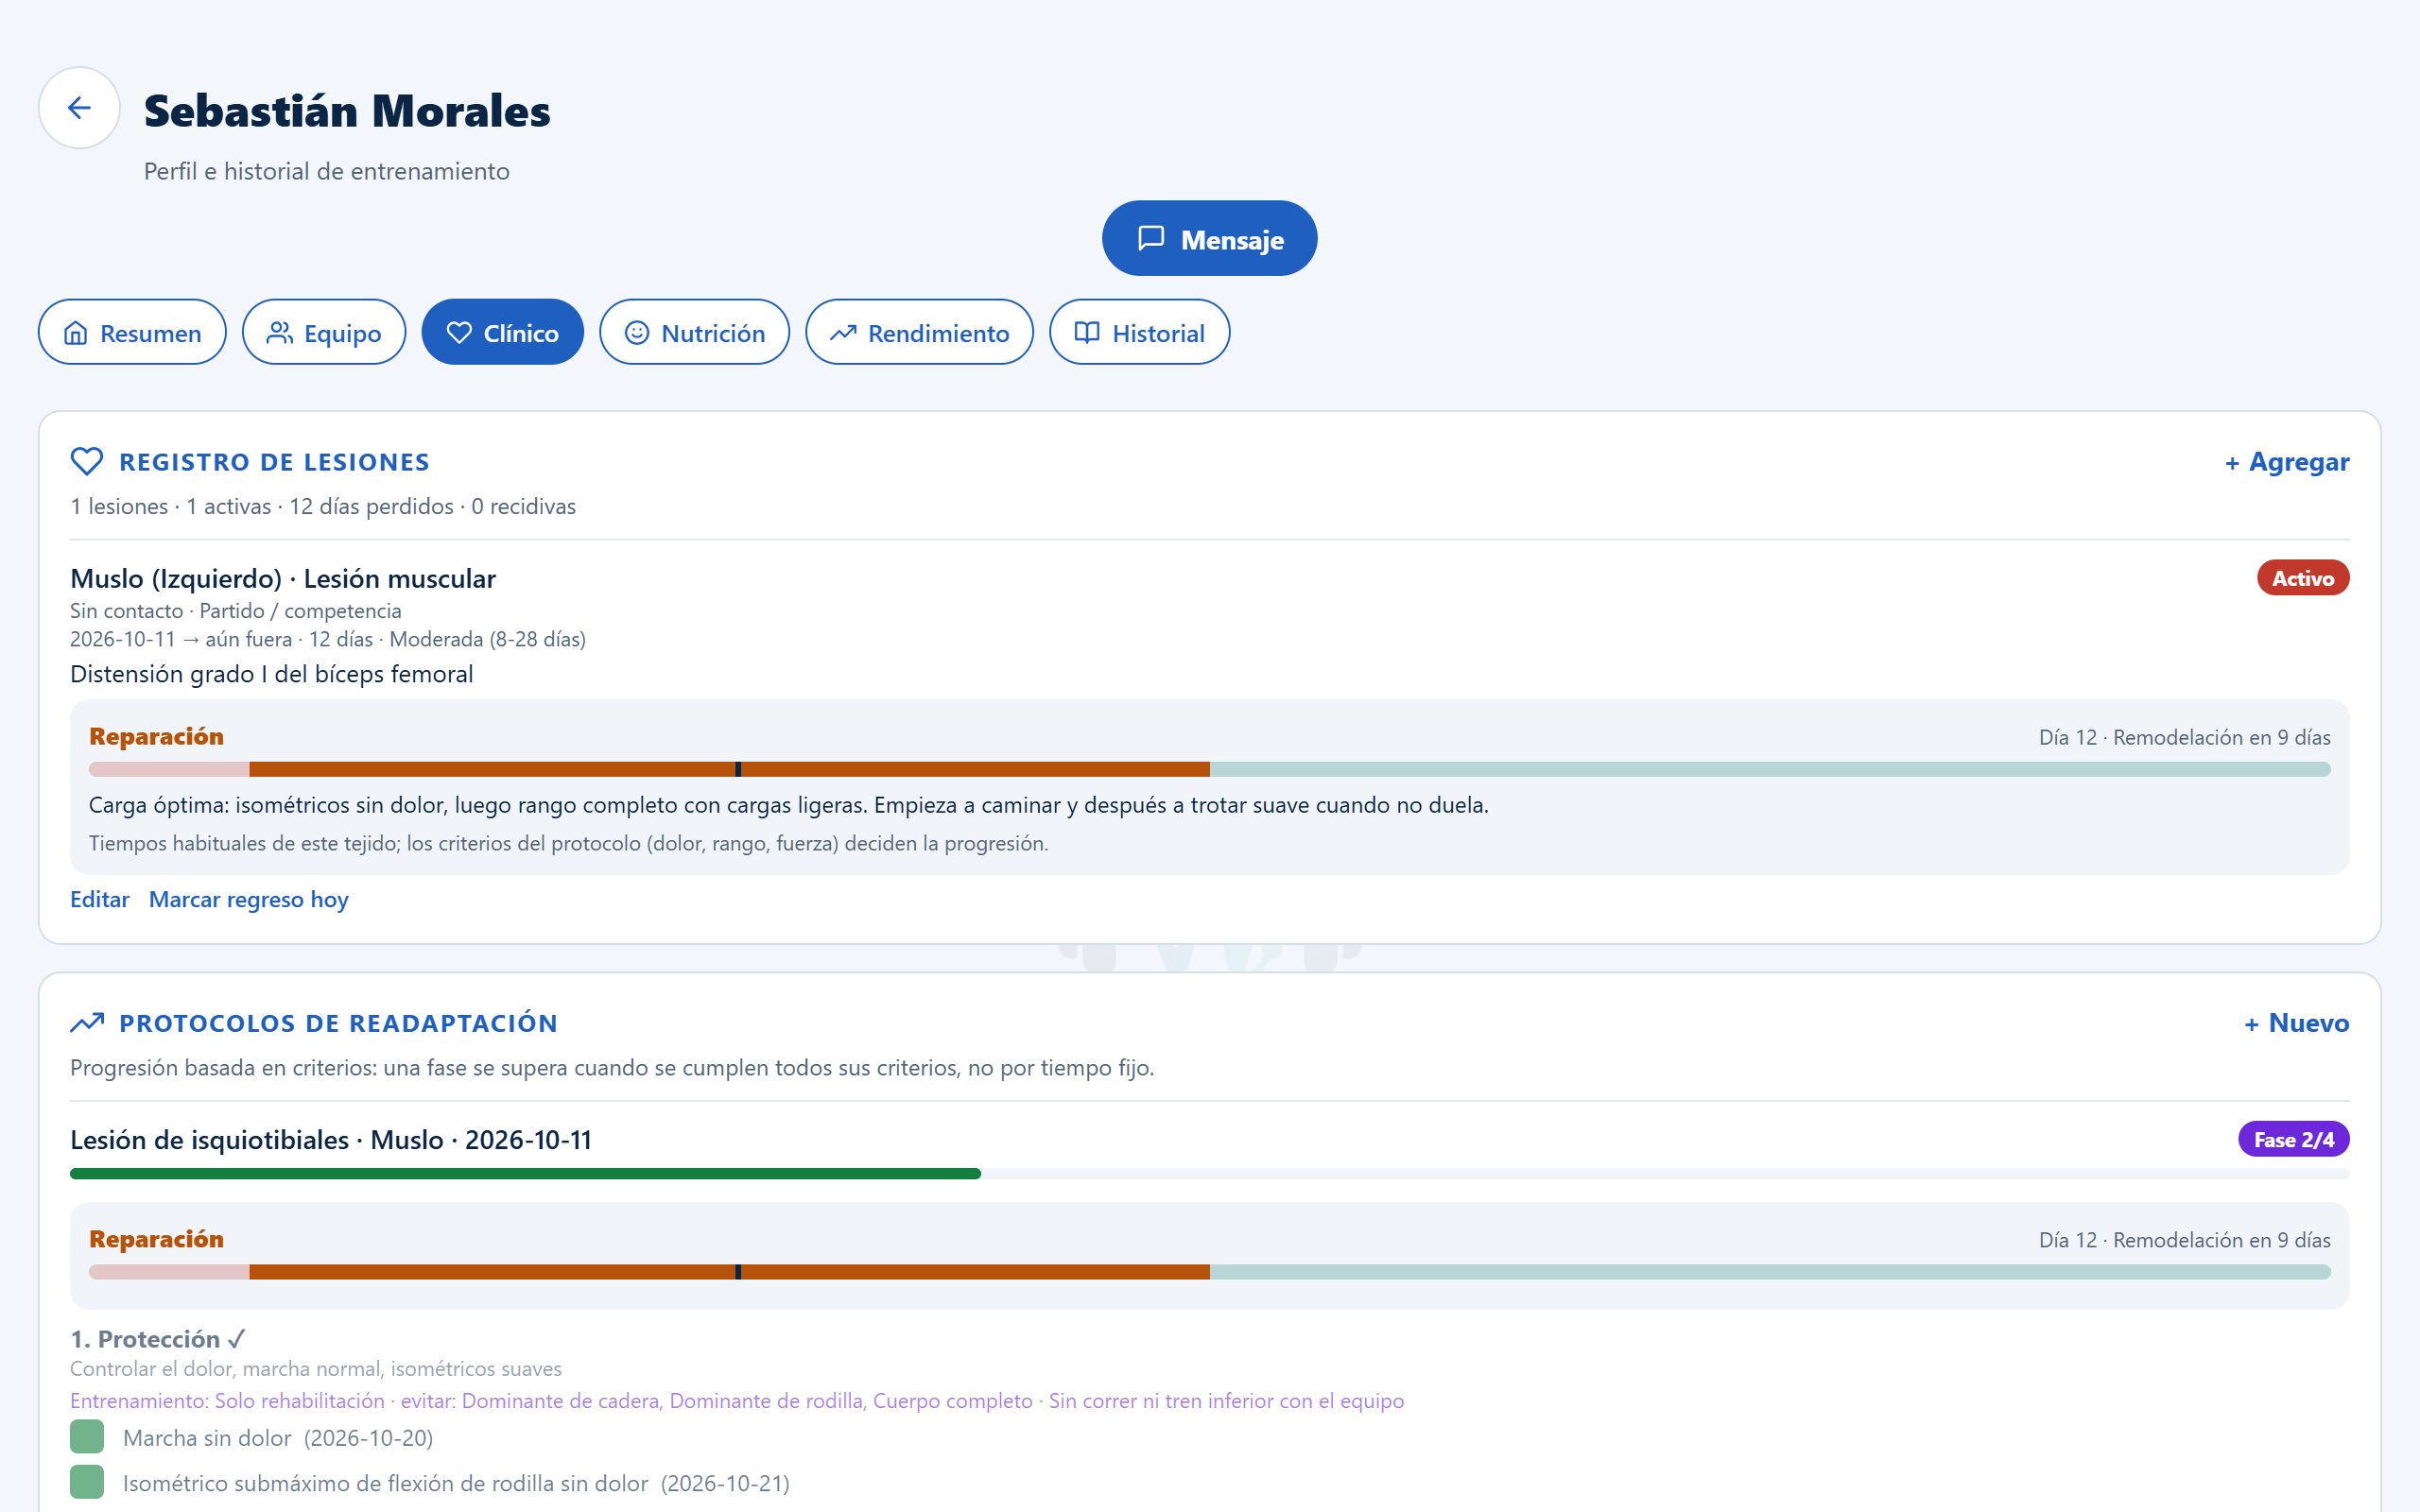The height and width of the screenshot is (1512, 2420).
Task: Click the trend arrow icon on Rendimiento
Action: [843, 333]
